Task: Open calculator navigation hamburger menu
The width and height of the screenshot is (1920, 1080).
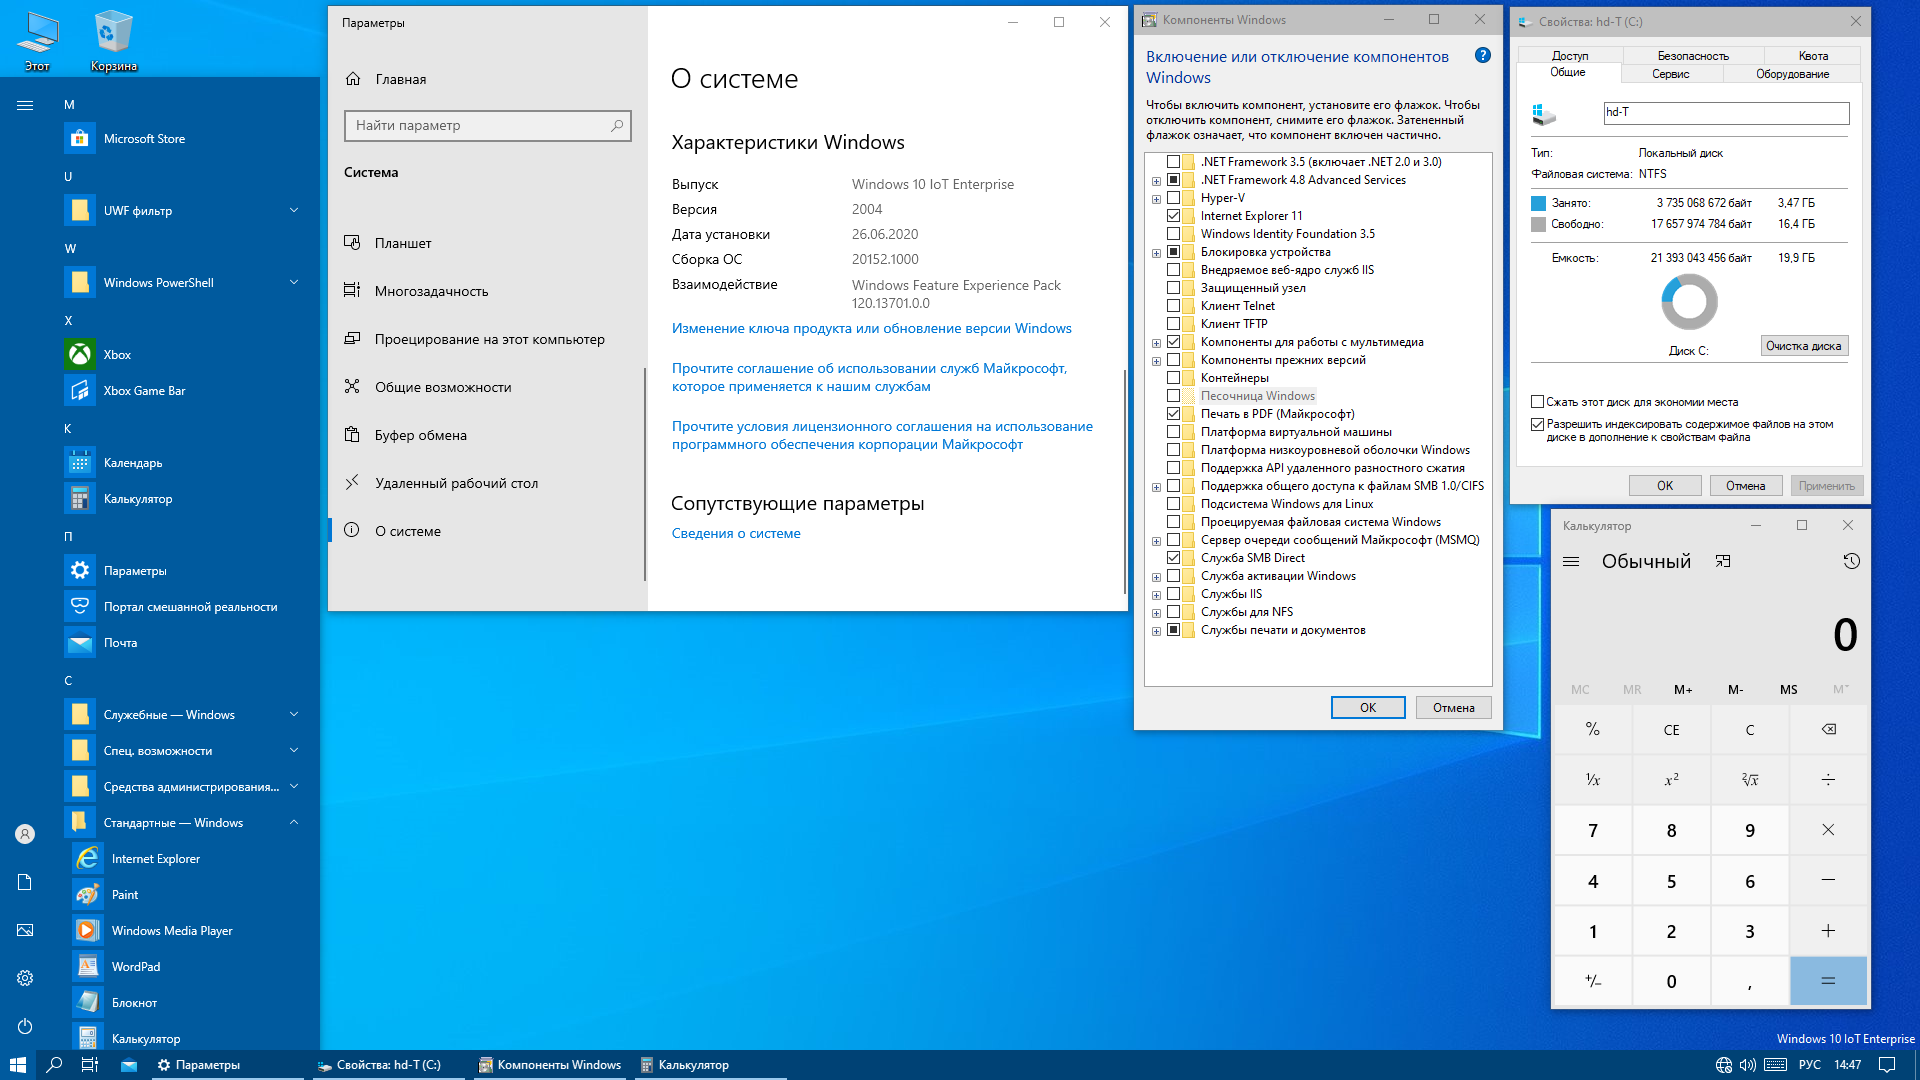Action: 1571,562
